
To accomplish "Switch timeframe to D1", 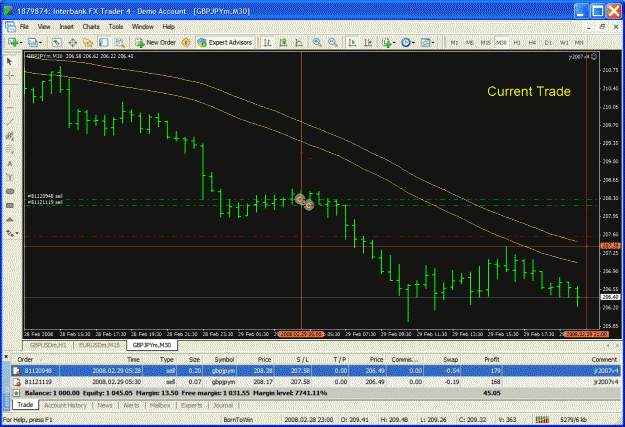I will [548, 42].
